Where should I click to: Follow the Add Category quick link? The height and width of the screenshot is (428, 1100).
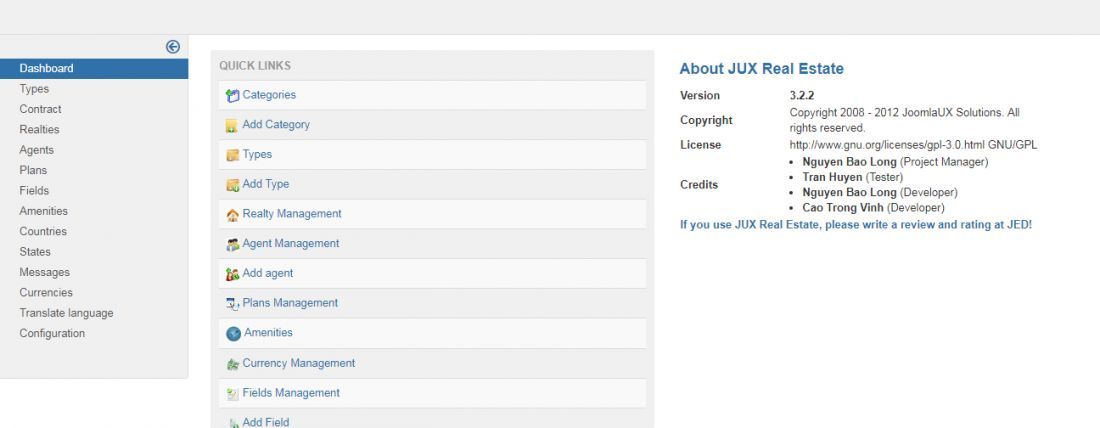click(x=276, y=124)
